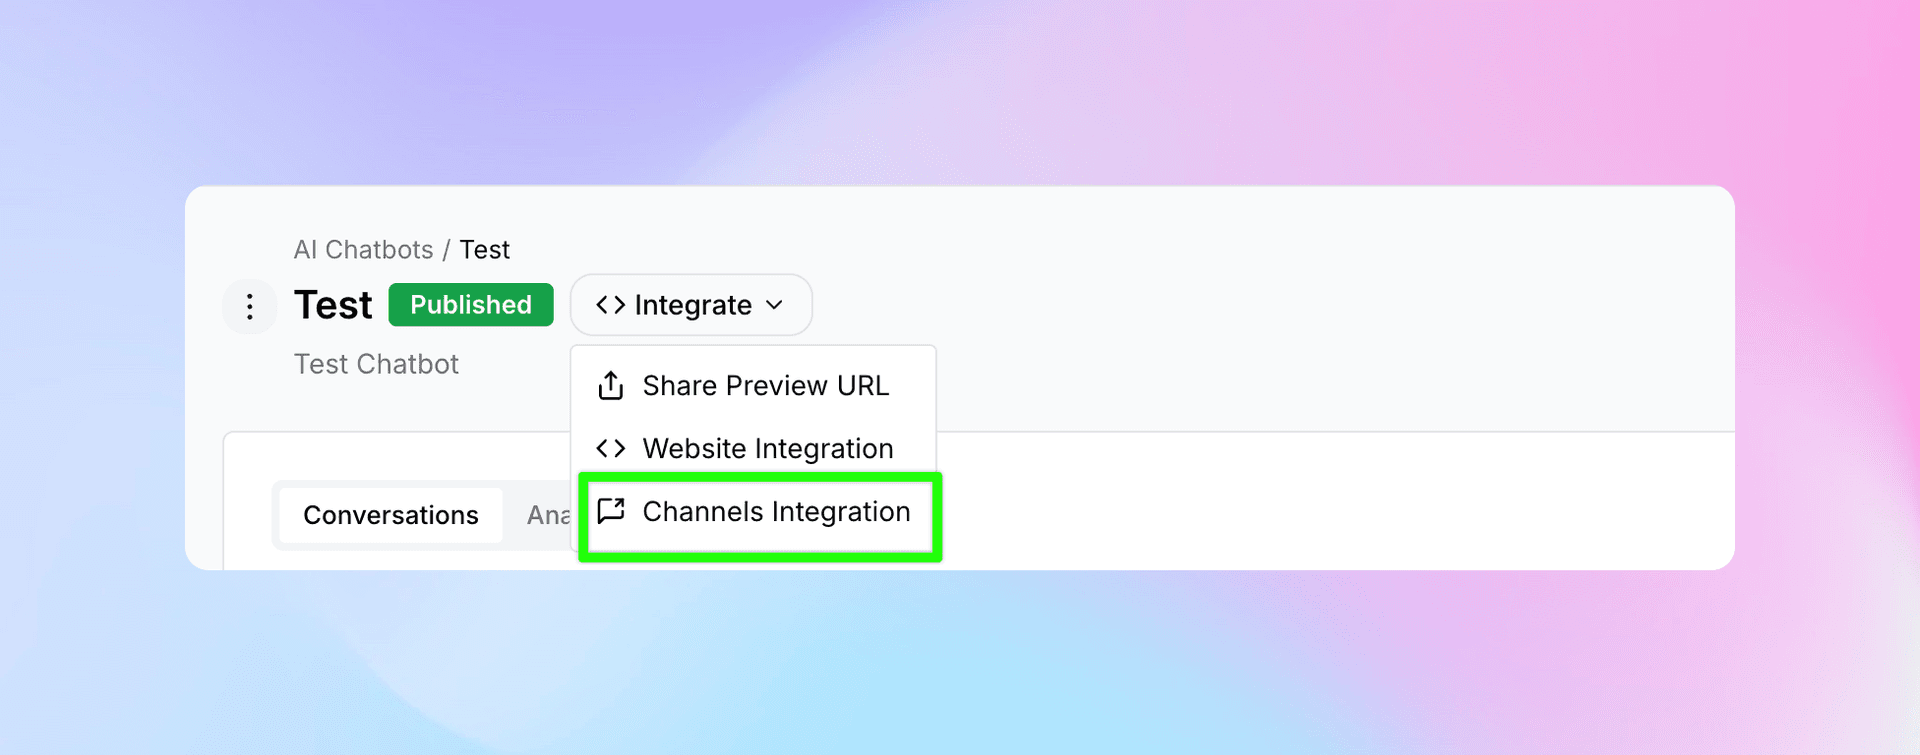The image size is (1920, 755).
Task: Select Channels Integration from the menu
Action: (x=775, y=512)
